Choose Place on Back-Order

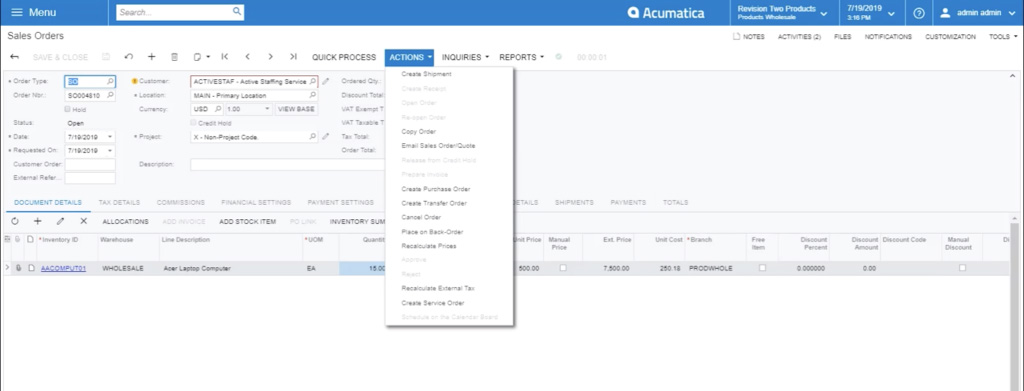point(432,232)
